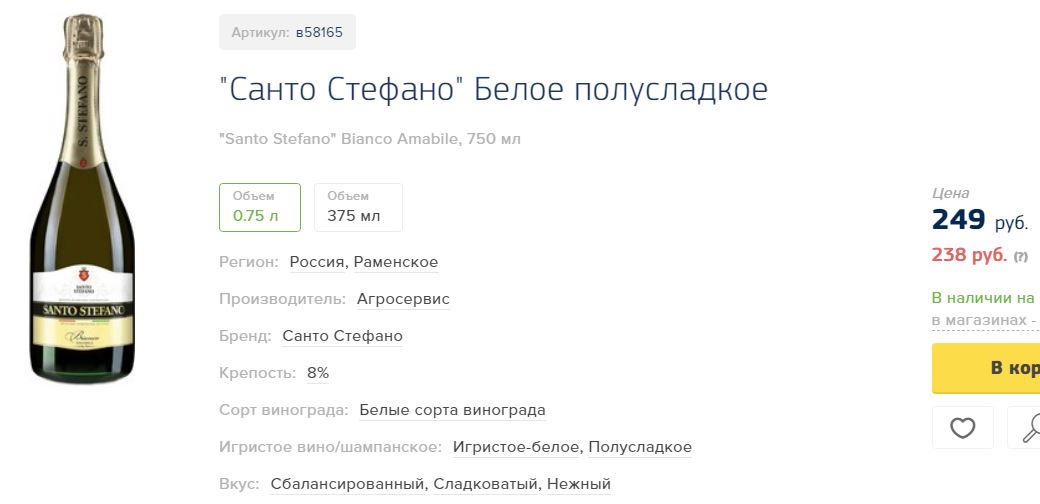Image resolution: width=1040 pixels, height=504 pixels.
Task: Open the Санто Стефано brand link
Action: point(342,336)
